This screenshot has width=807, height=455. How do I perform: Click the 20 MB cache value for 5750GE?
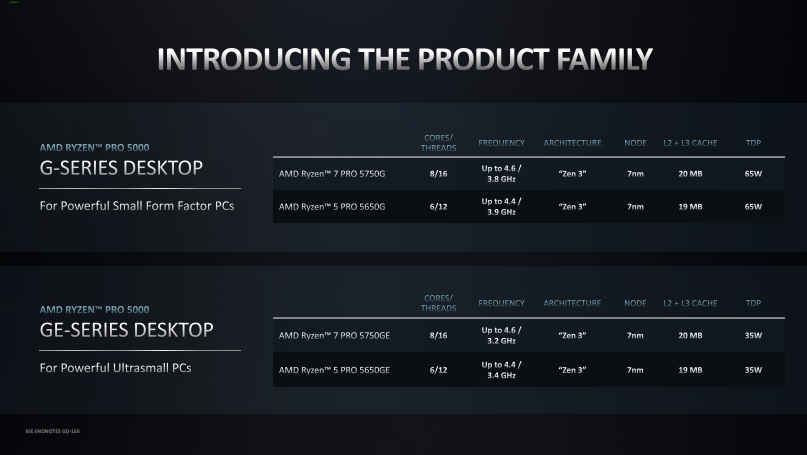pyautogui.click(x=690, y=336)
